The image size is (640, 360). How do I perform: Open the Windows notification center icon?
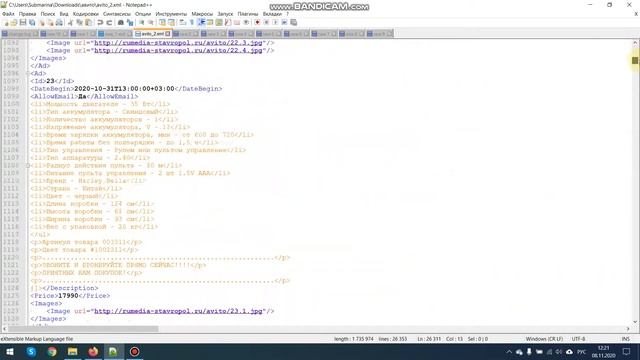[x=626, y=352]
